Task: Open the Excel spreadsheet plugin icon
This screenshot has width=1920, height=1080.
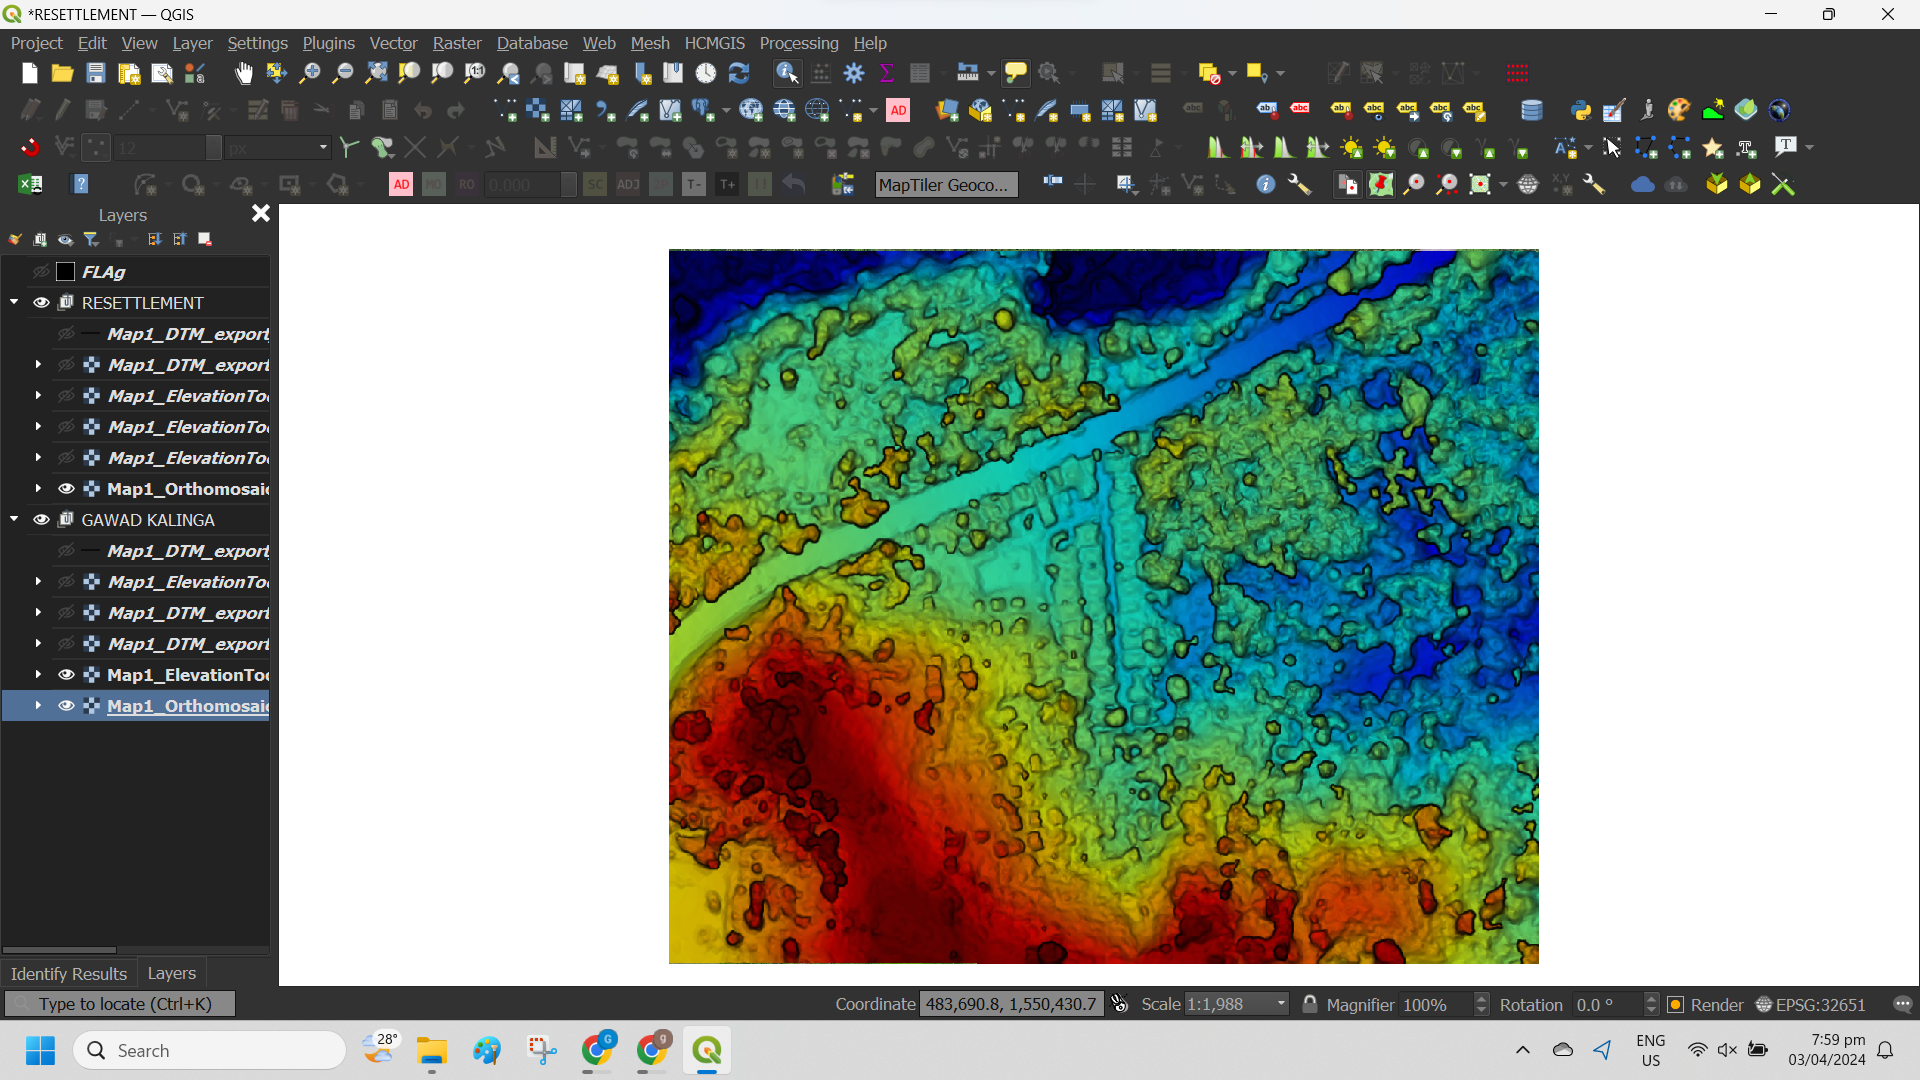Action: coord(30,184)
